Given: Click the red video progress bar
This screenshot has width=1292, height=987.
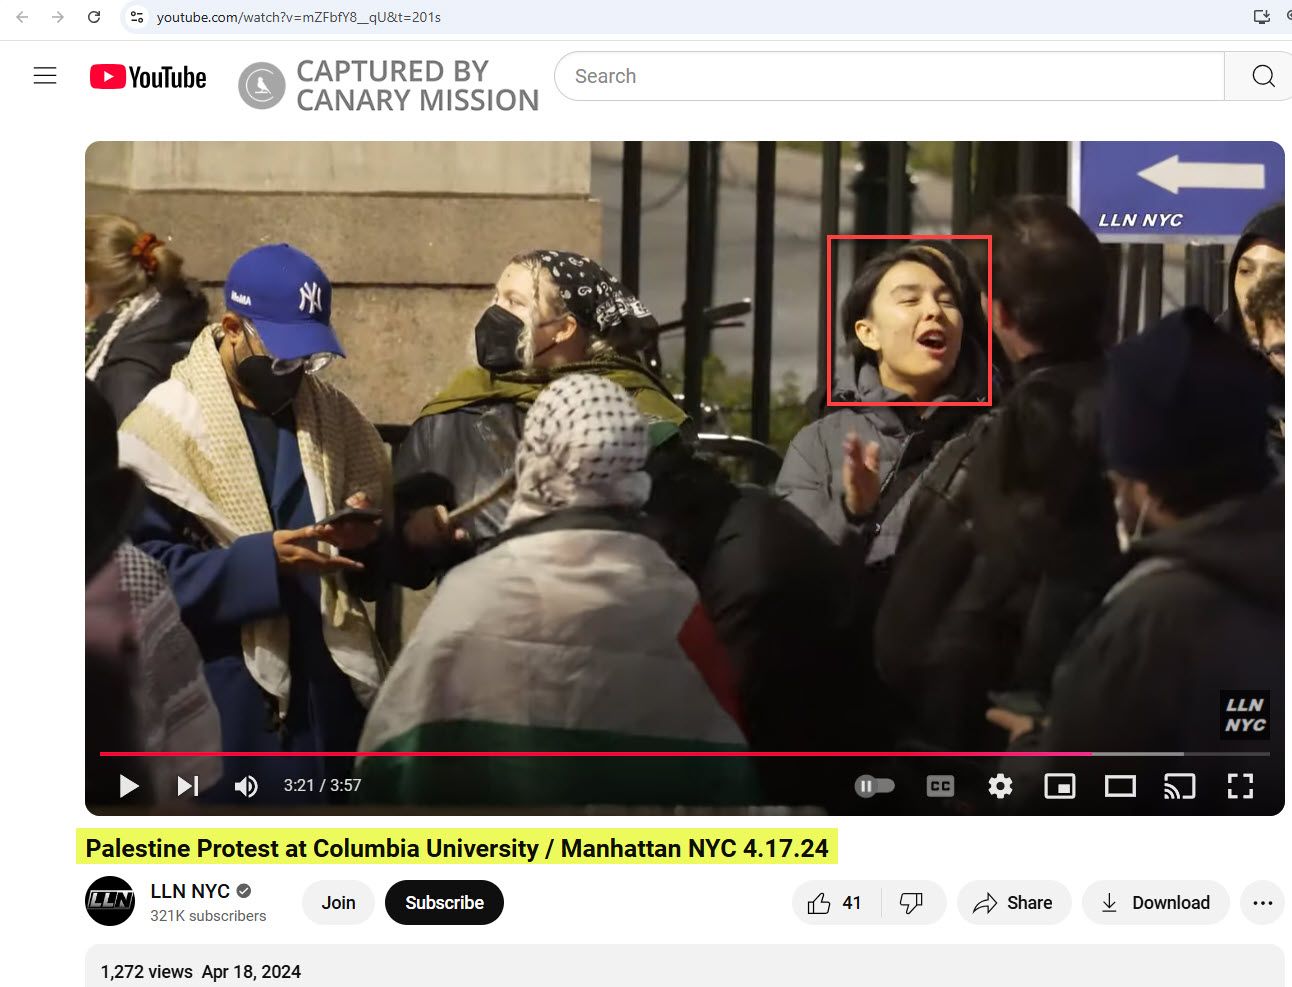Looking at the screenshot, I should pyautogui.click(x=600, y=753).
